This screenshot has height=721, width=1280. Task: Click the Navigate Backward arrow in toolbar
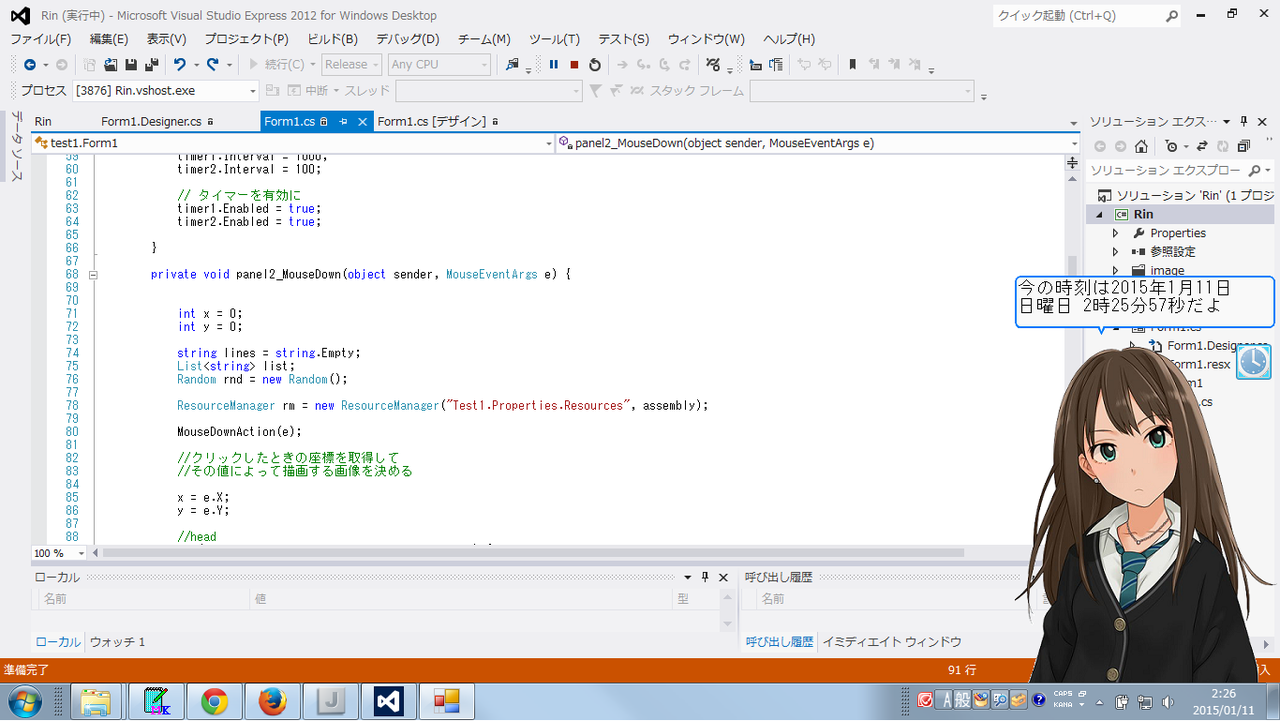coord(29,65)
